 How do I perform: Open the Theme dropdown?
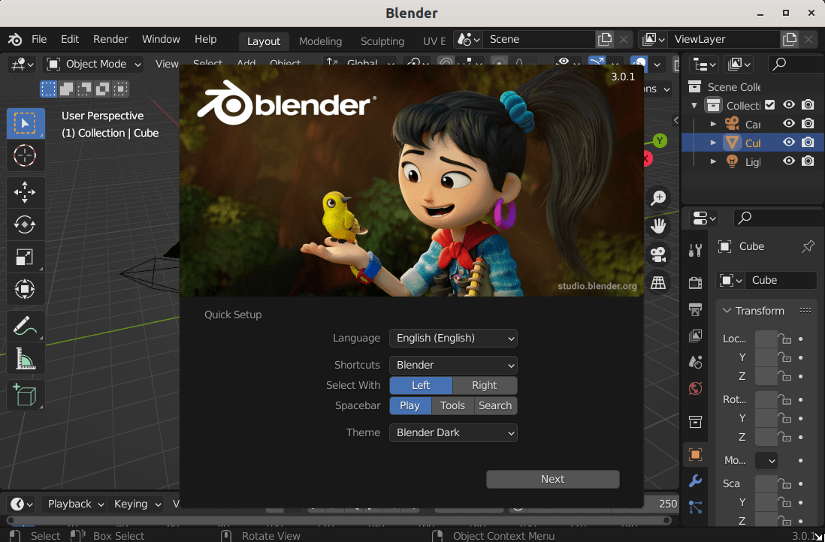[453, 433]
